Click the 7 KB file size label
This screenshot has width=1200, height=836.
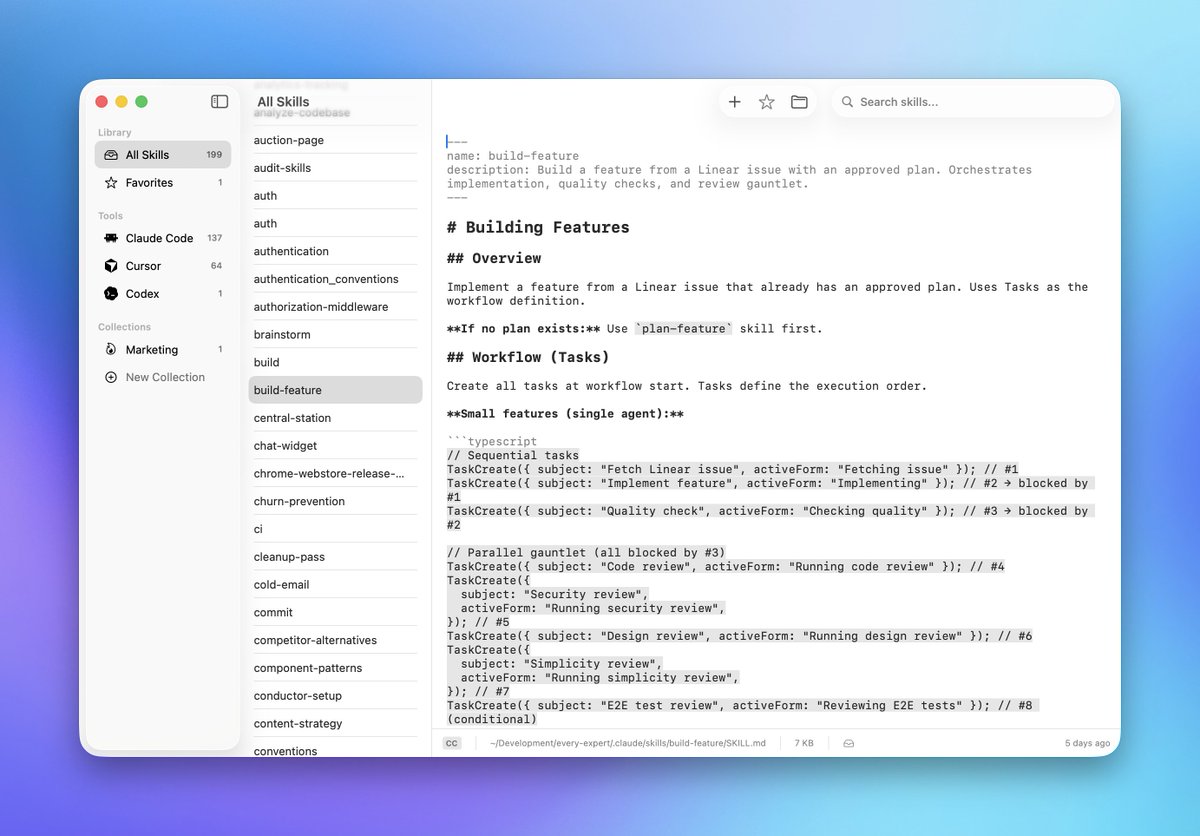coord(804,743)
